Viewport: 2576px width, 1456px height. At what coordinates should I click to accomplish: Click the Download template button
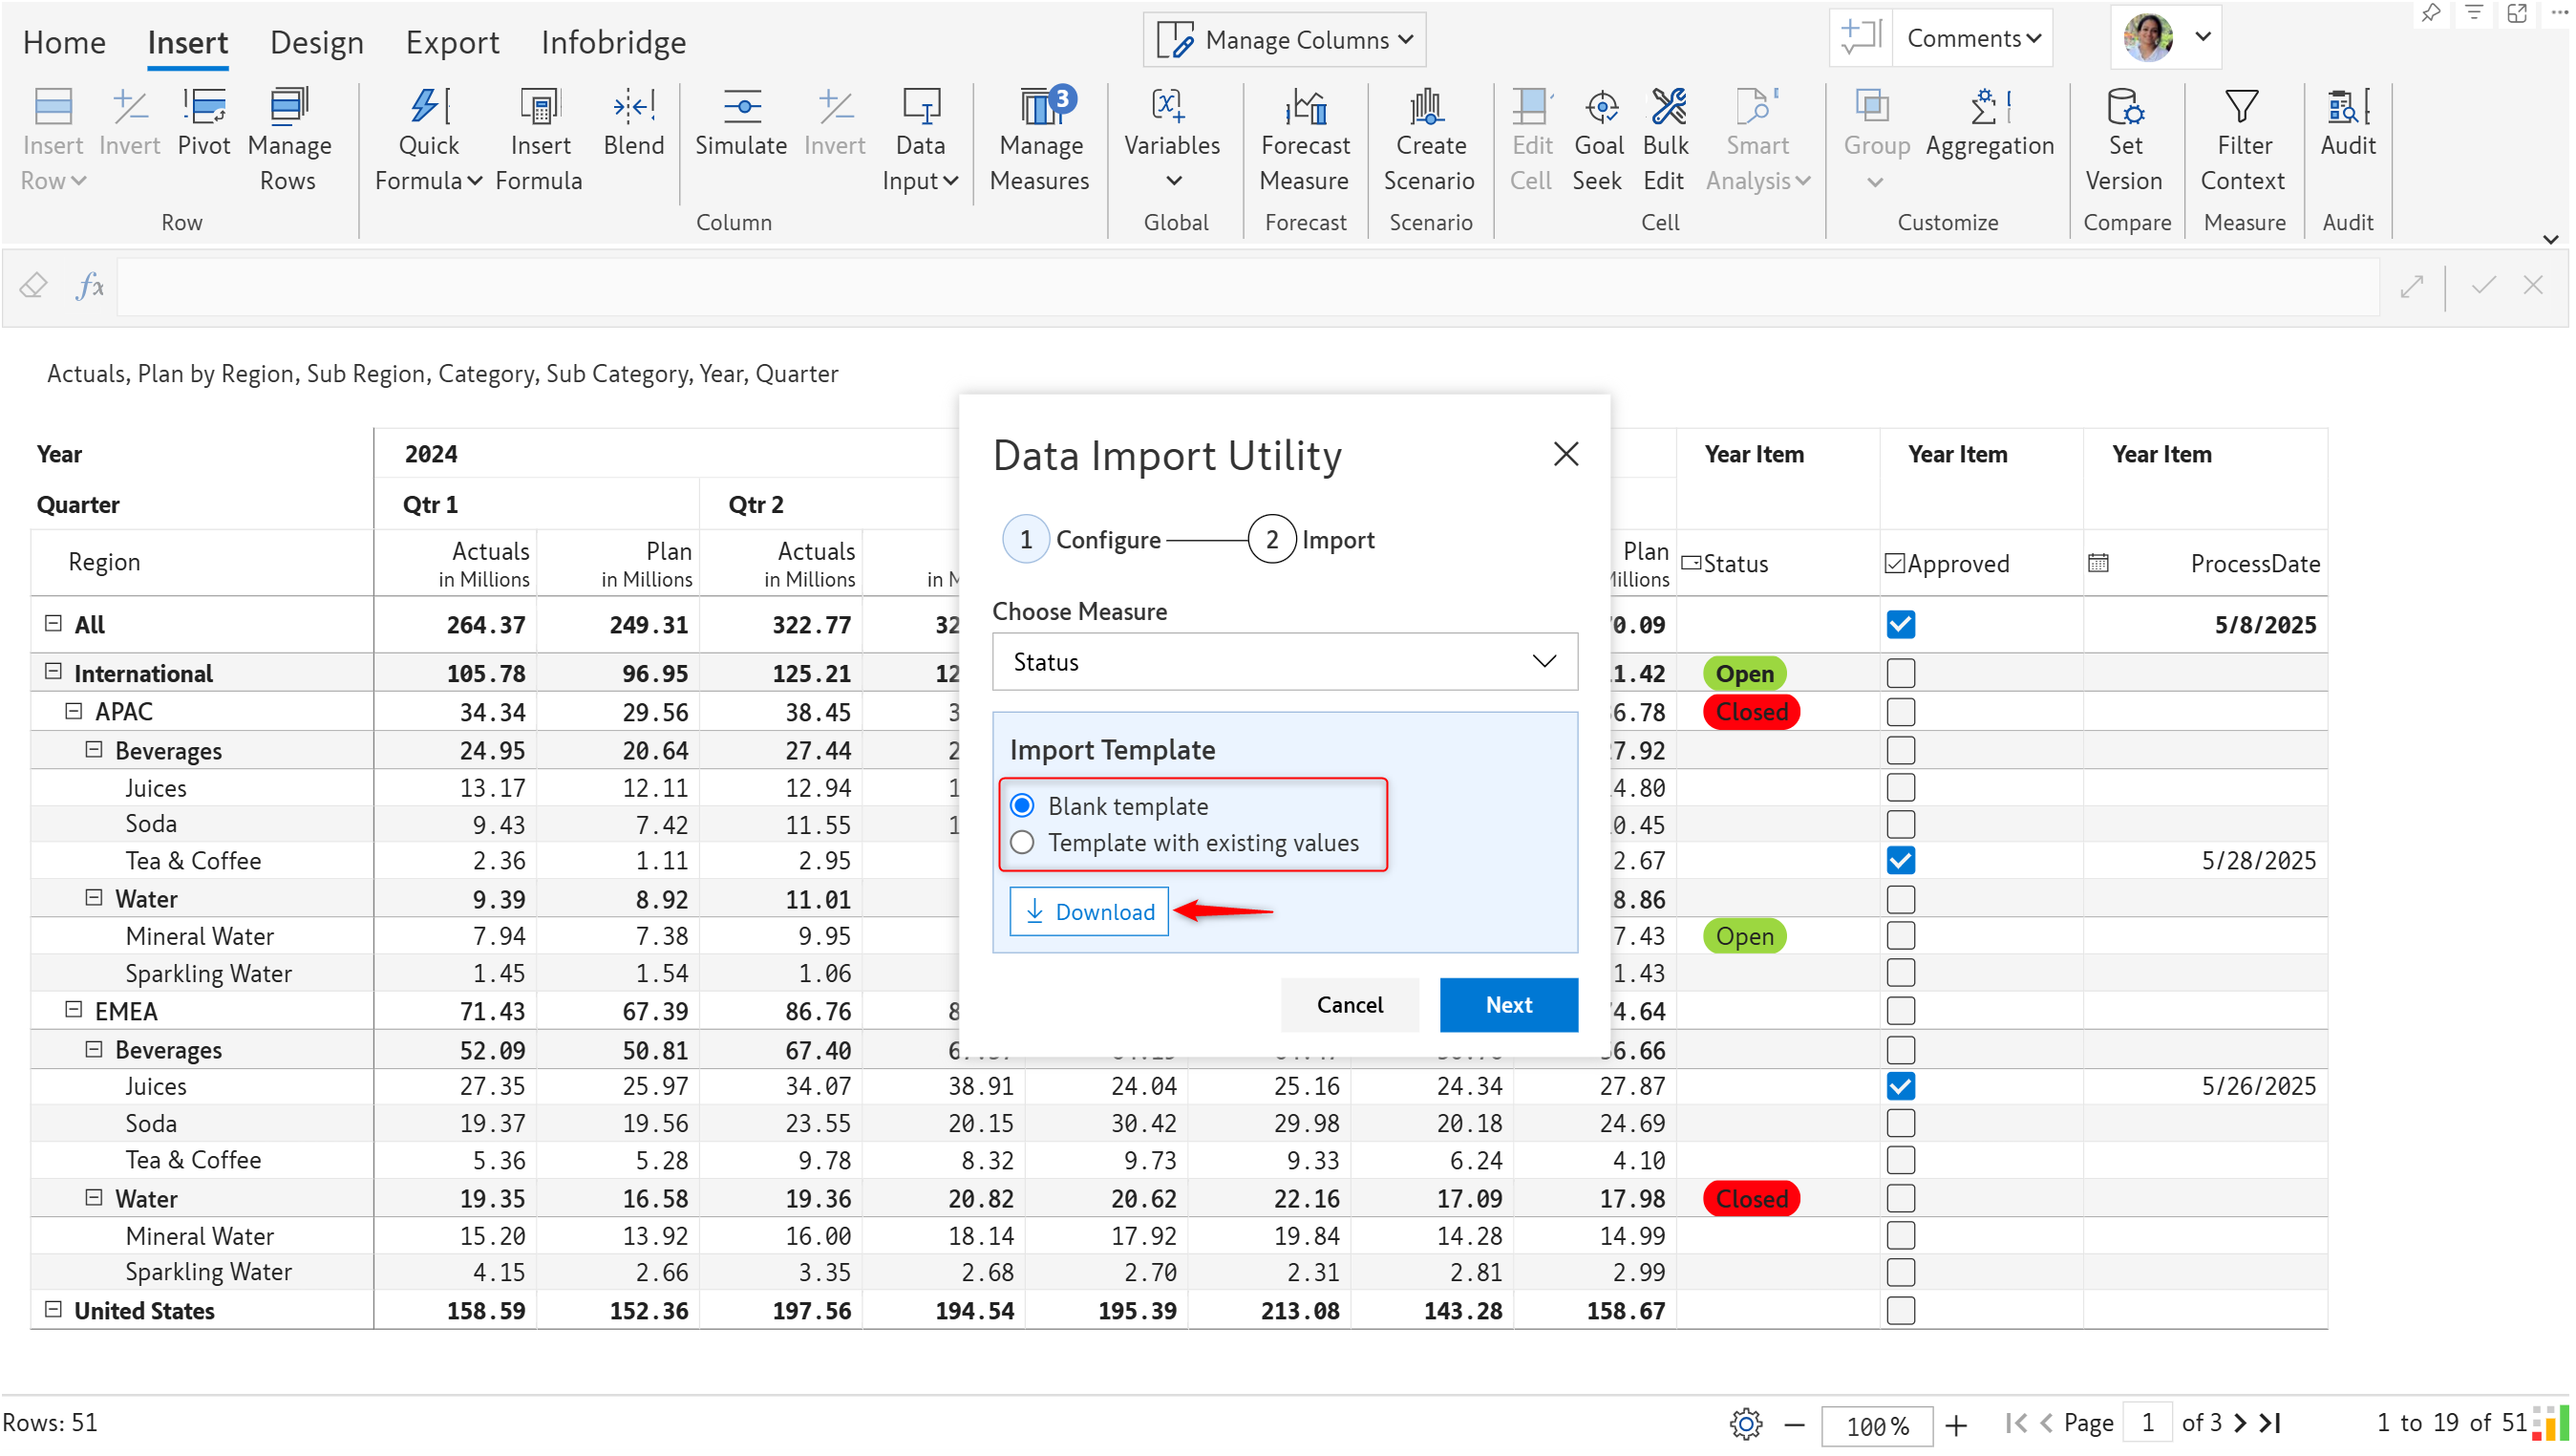coord(1088,912)
